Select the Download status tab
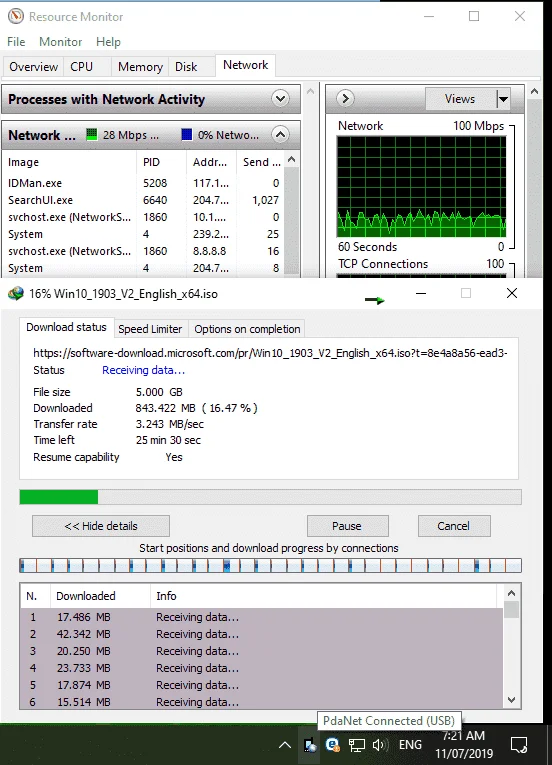 point(66,327)
